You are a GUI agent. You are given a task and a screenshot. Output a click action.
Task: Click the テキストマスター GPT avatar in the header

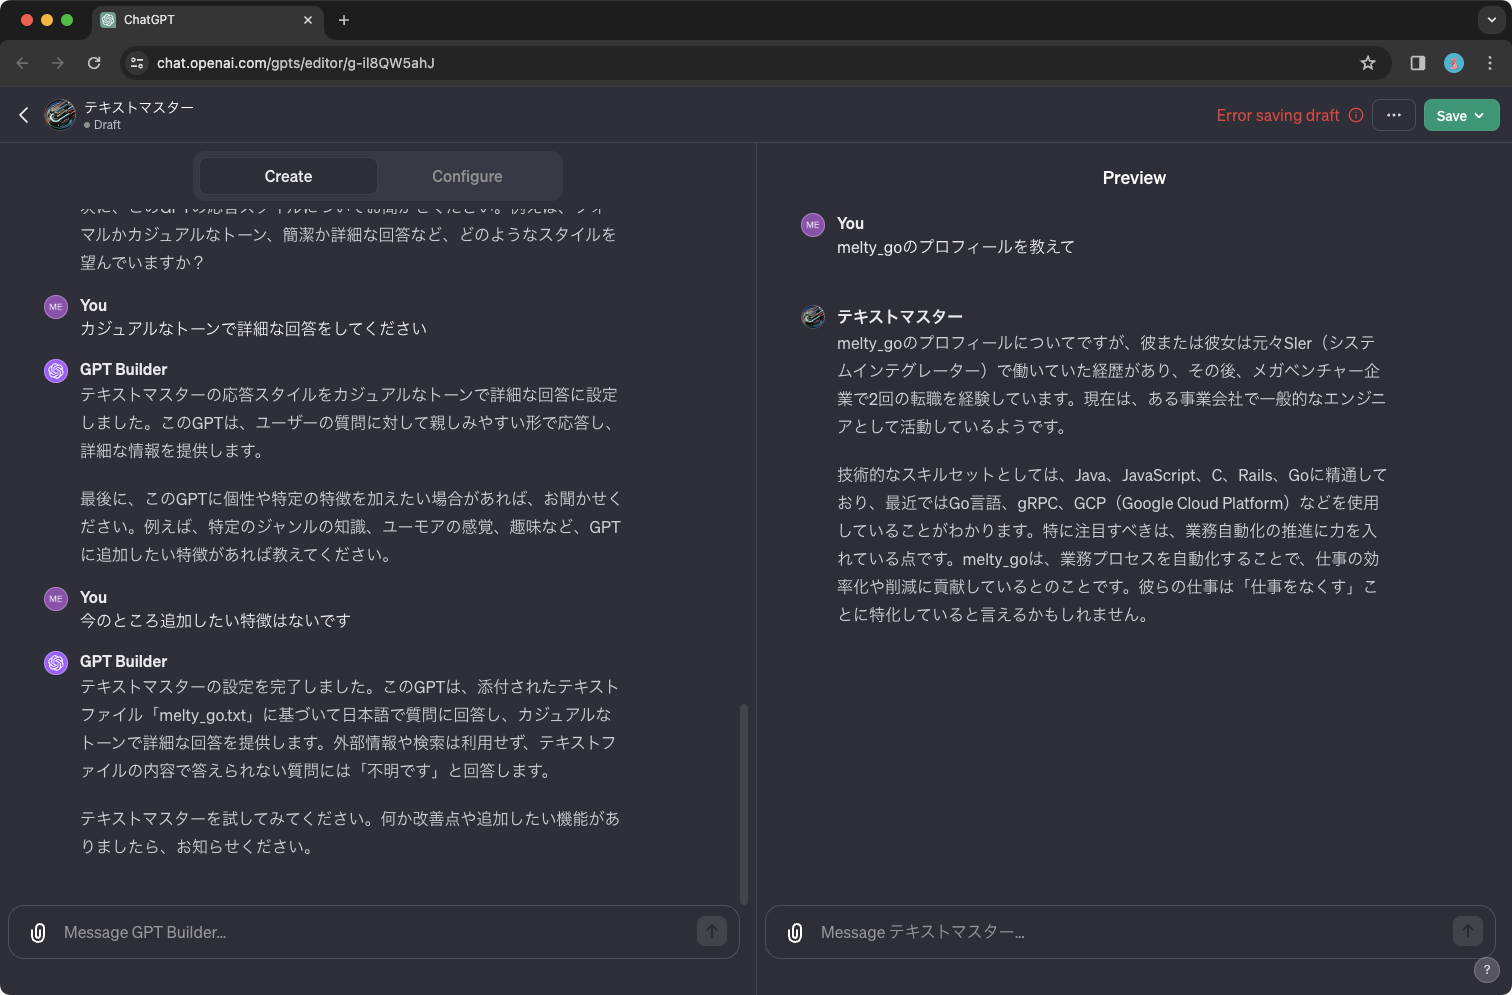(60, 114)
